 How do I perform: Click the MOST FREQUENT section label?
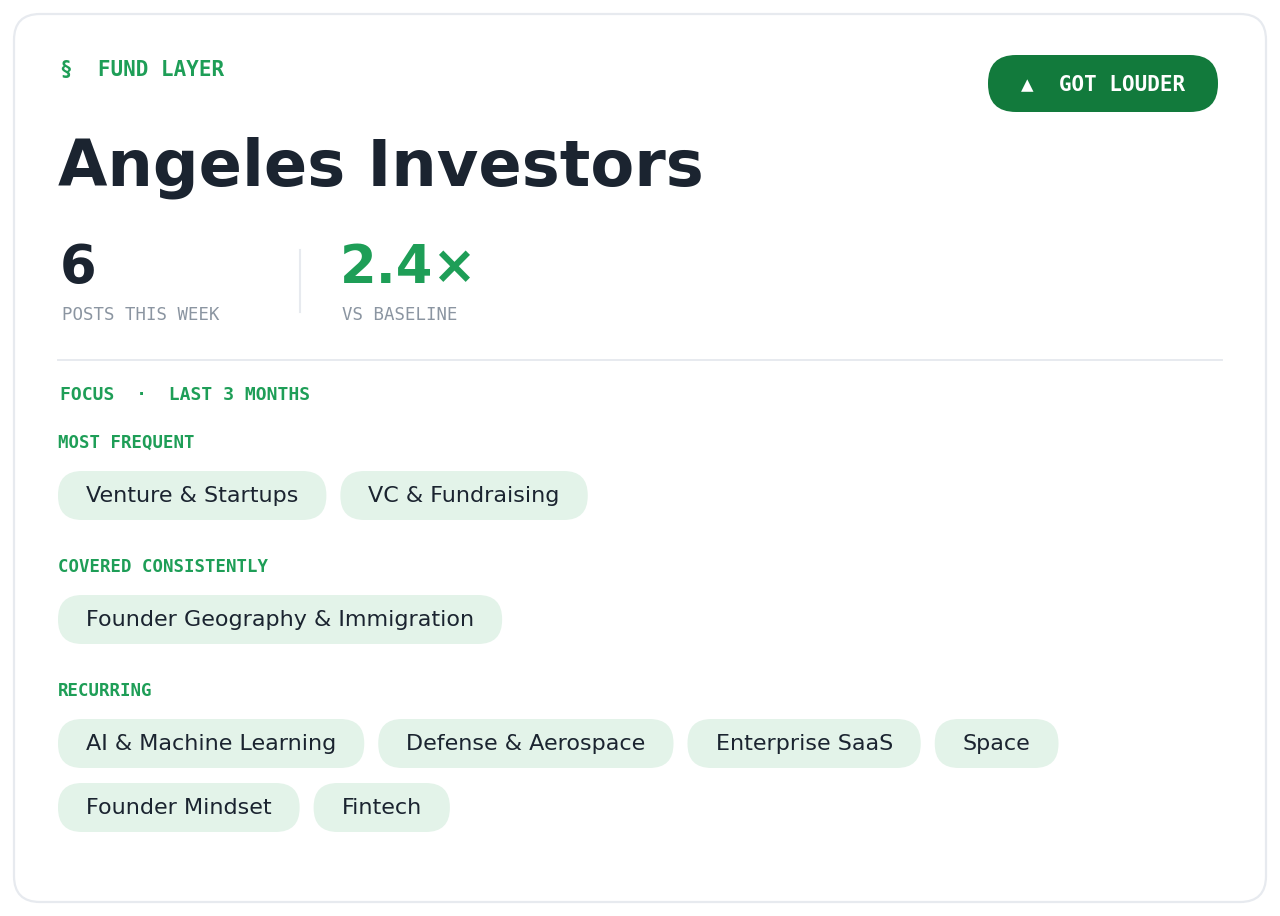(126, 442)
